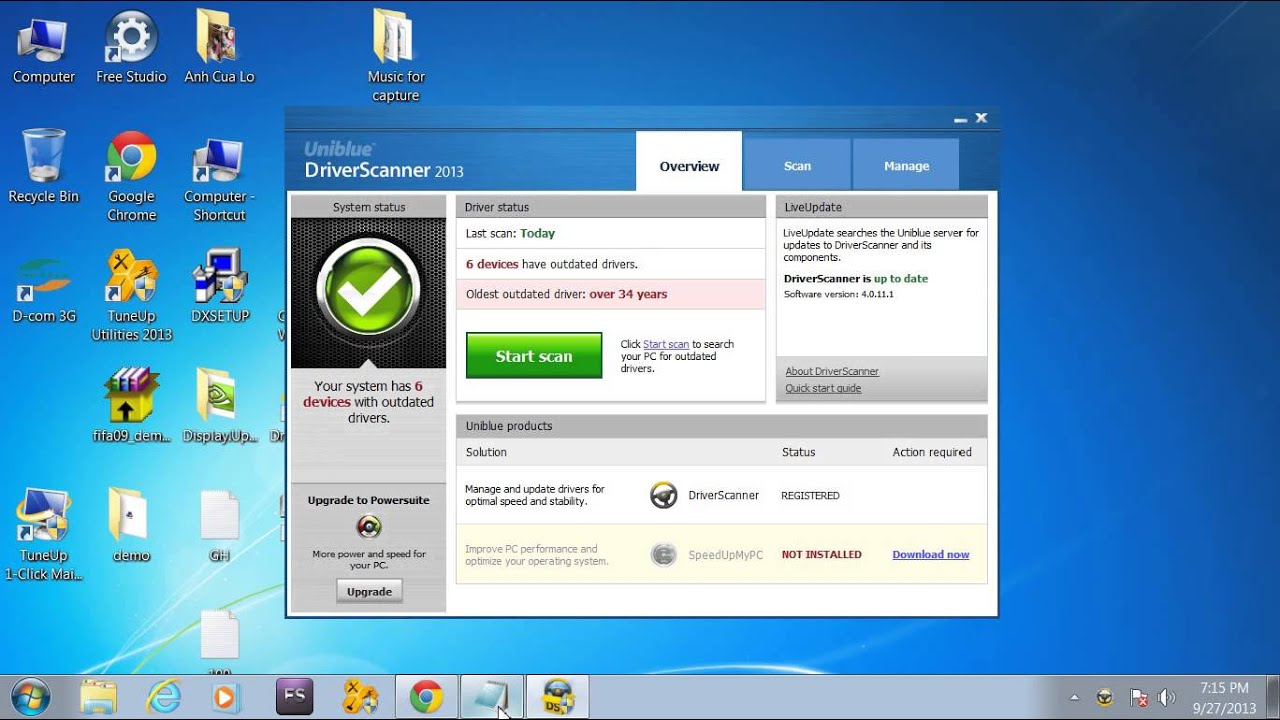Viewport: 1280px width, 720px height.
Task: Minimize the DriverScanner window
Action: [x=960, y=119]
